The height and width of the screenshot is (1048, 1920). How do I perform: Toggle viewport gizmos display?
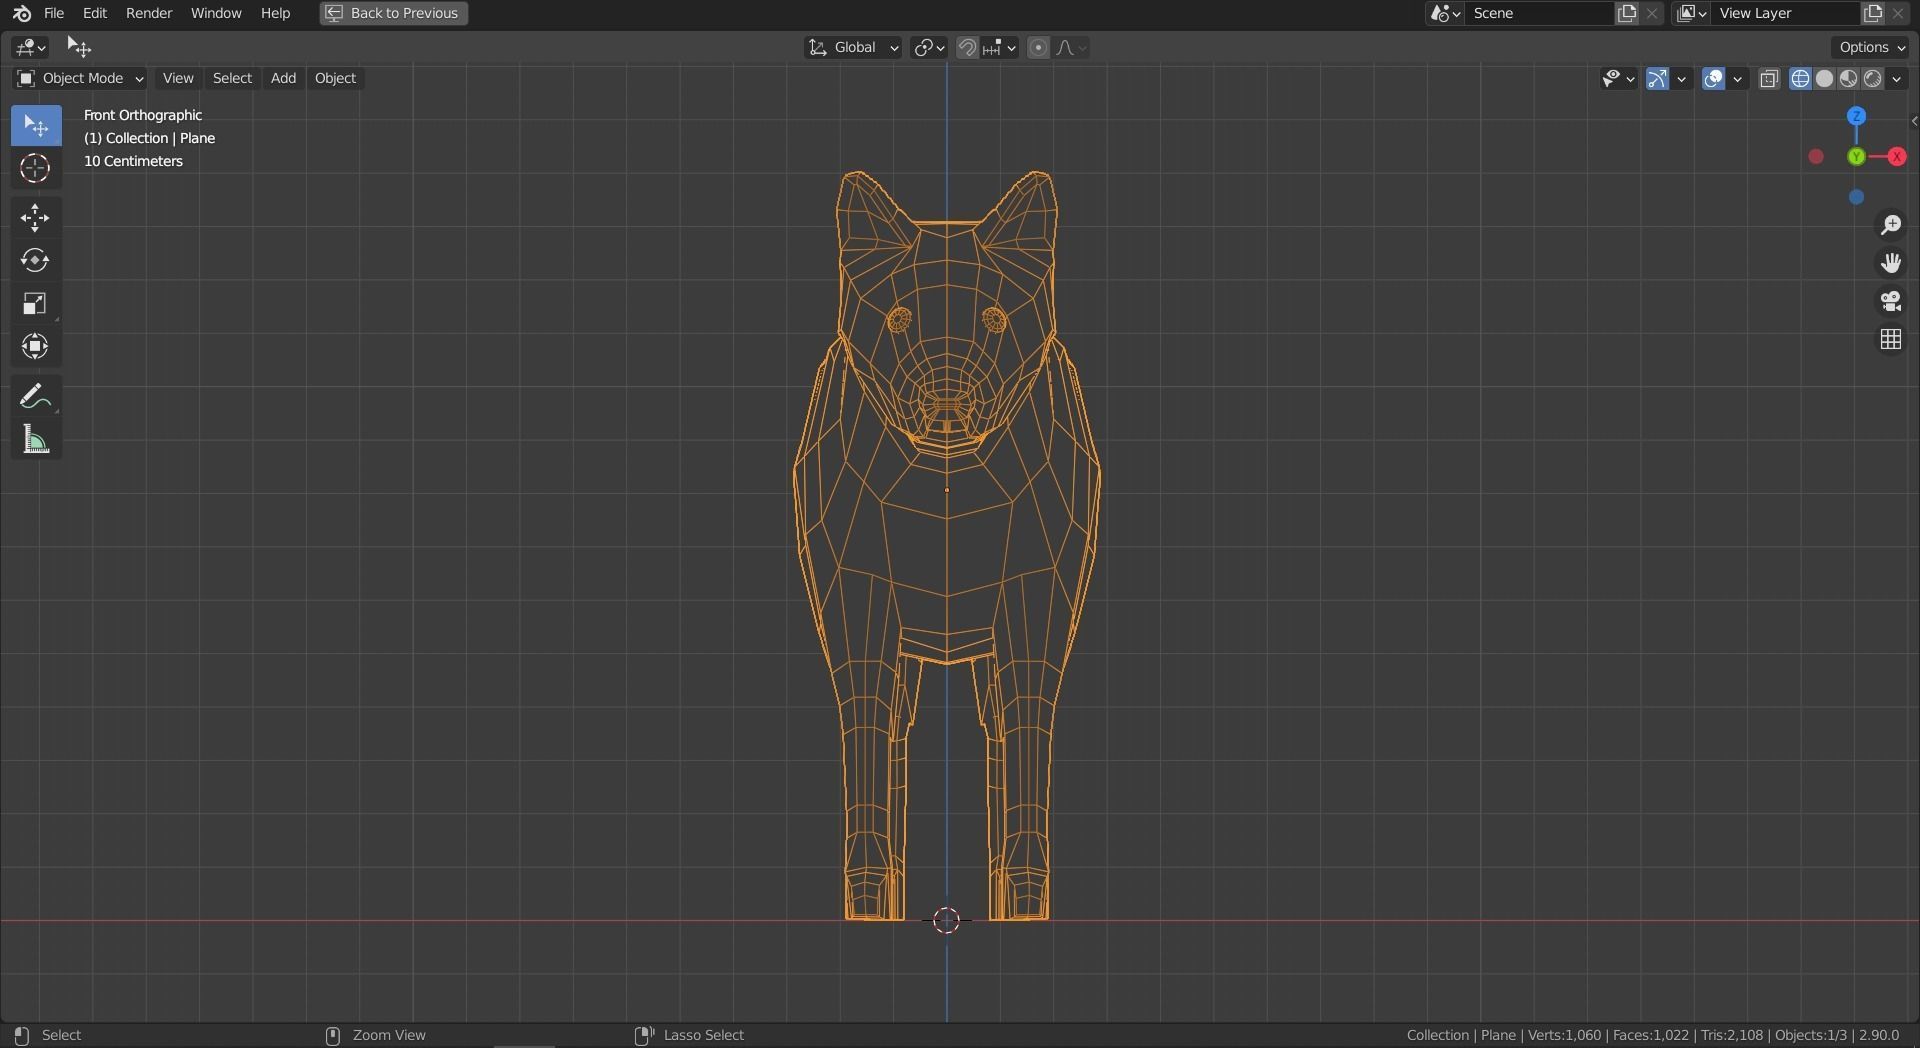[1657, 78]
